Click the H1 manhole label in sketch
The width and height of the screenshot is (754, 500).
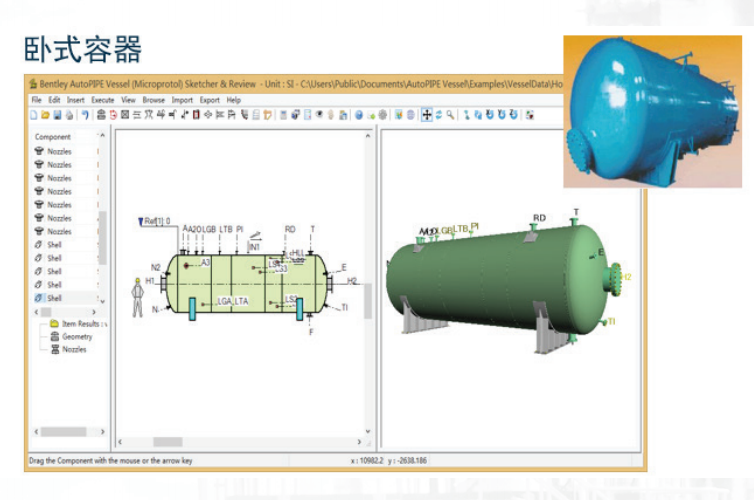[x=150, y=281]
